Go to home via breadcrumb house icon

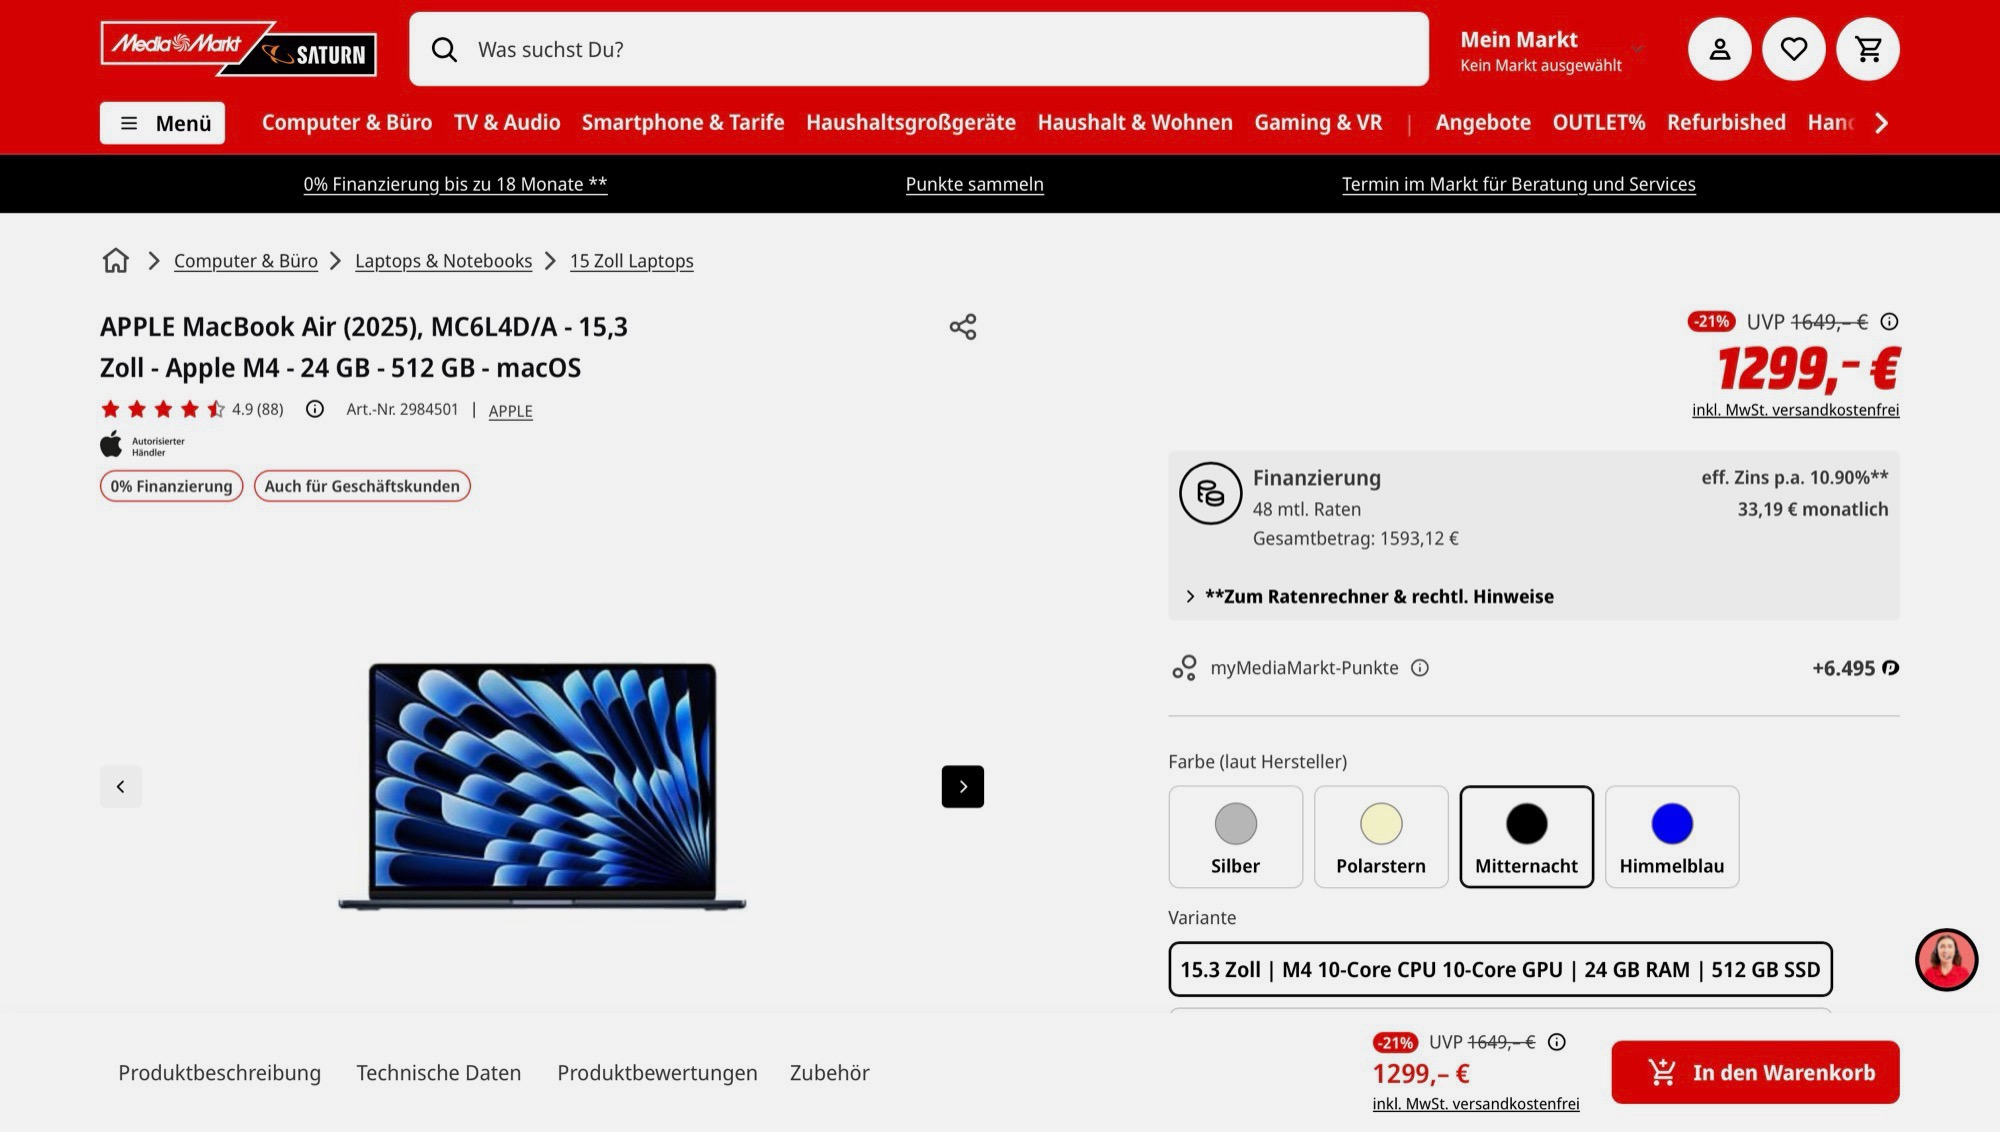point(116,261)
